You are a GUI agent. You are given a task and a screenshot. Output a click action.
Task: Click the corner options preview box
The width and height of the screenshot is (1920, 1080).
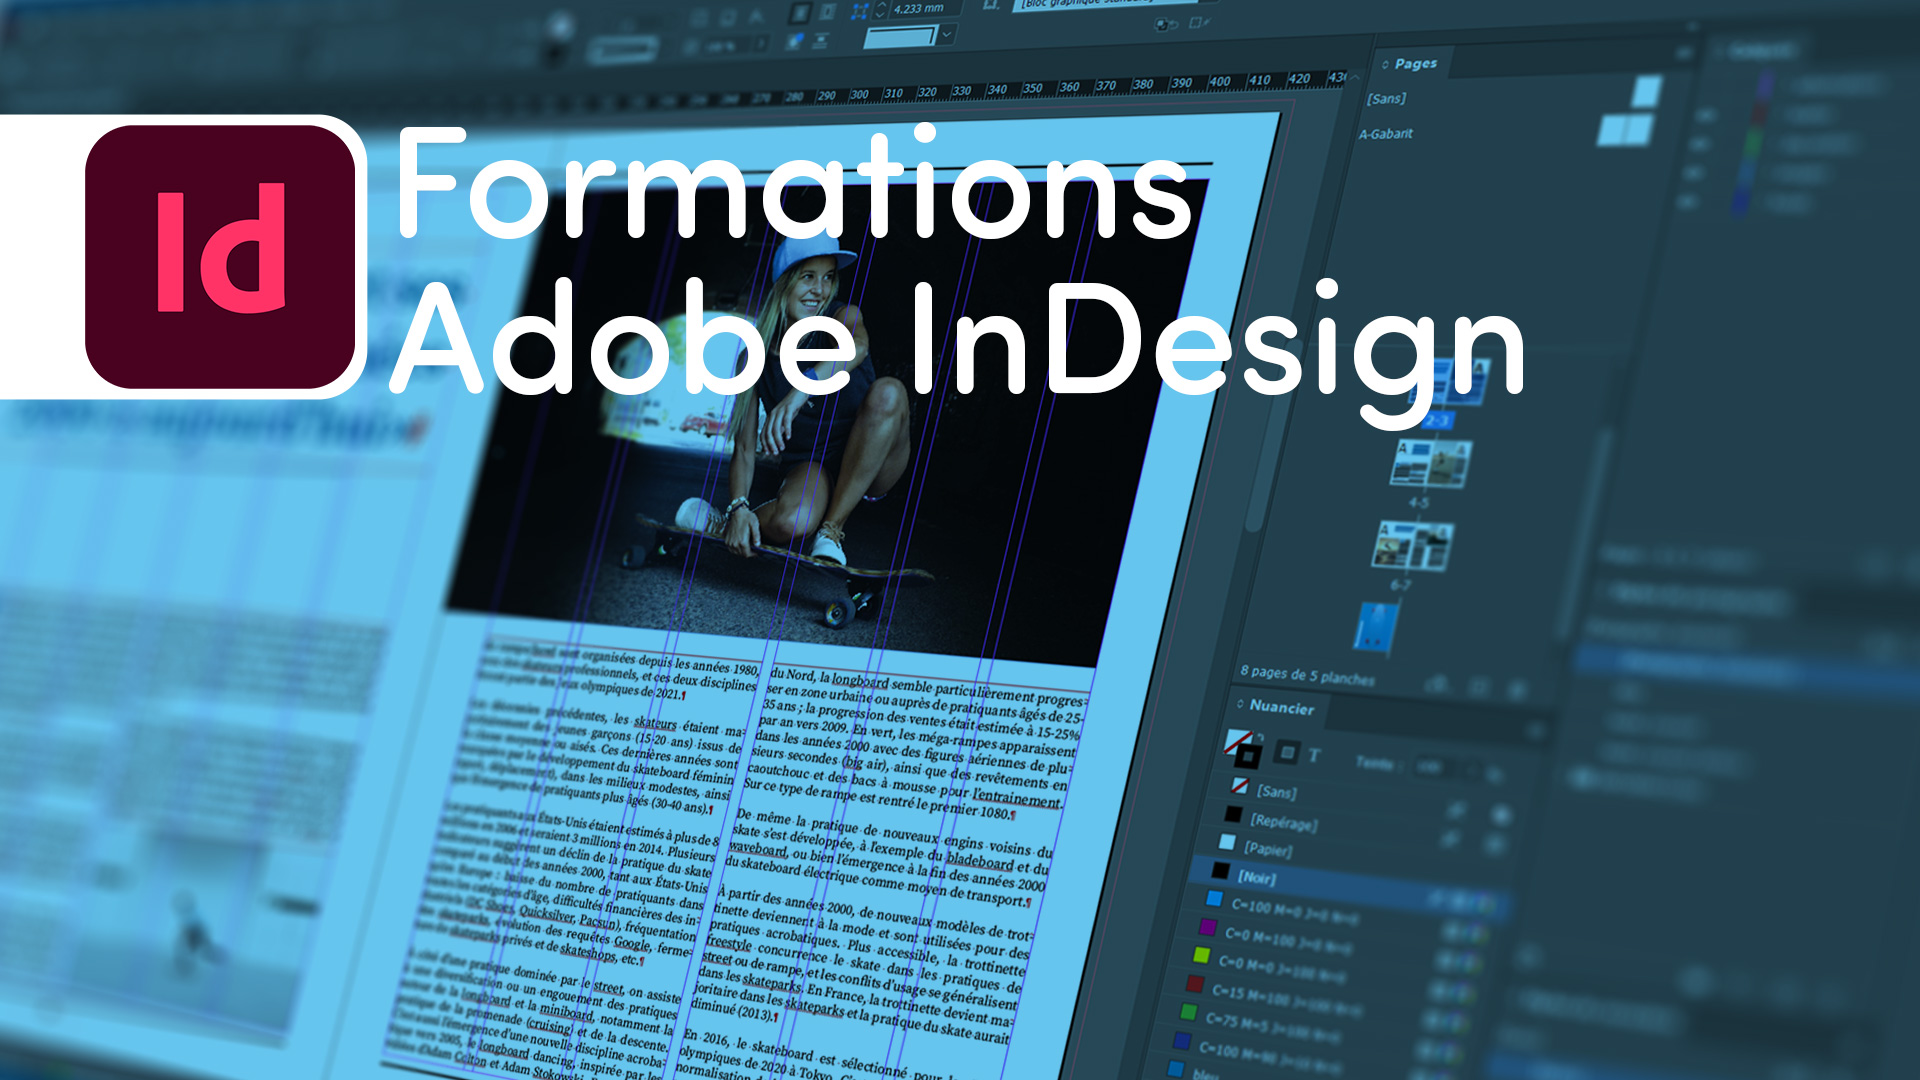(901, 37)
